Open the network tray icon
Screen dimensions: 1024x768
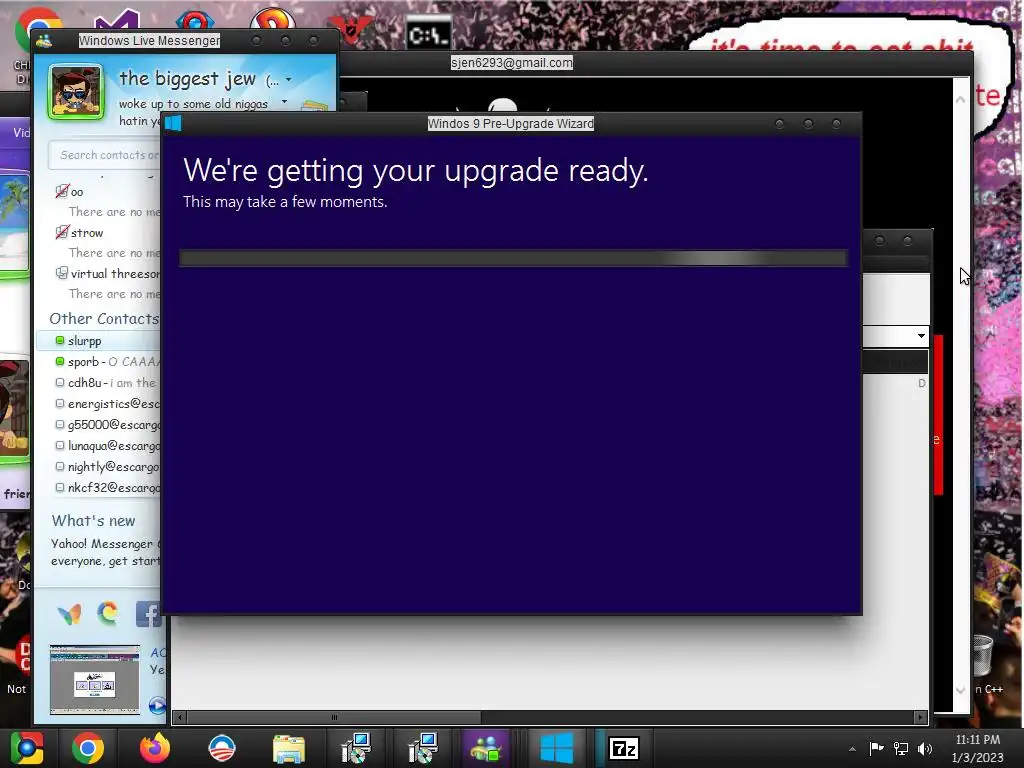(901, 748)
